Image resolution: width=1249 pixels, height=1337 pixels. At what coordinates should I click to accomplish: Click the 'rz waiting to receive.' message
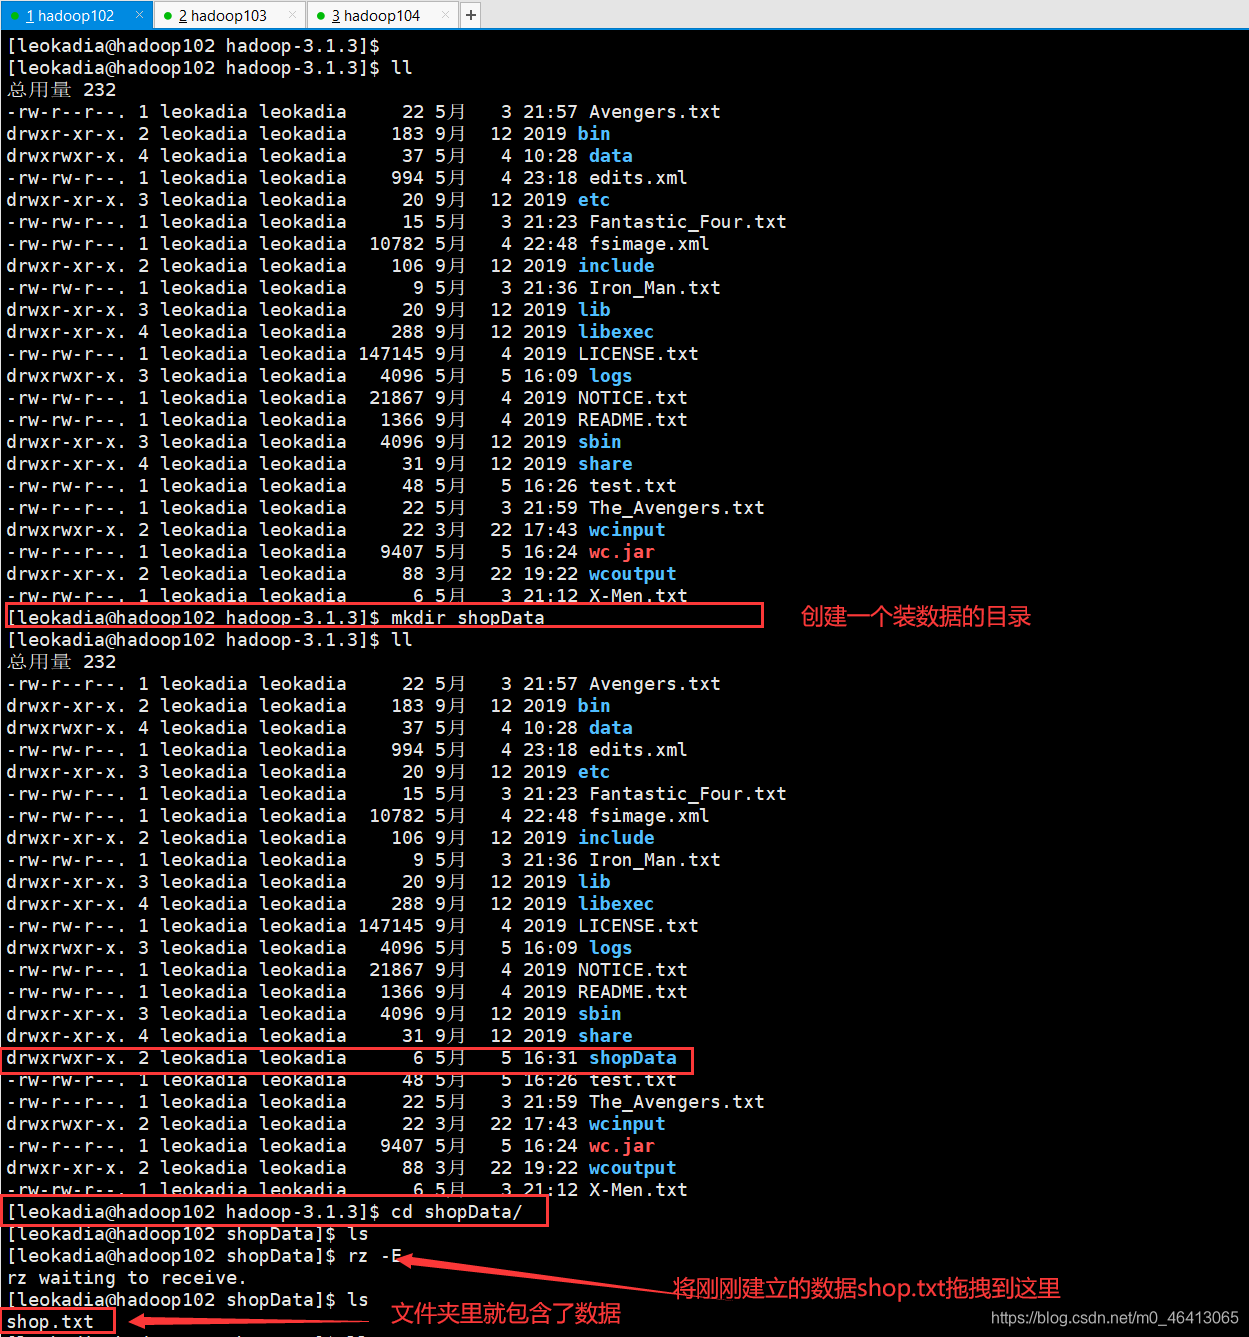coord(126,1277)
